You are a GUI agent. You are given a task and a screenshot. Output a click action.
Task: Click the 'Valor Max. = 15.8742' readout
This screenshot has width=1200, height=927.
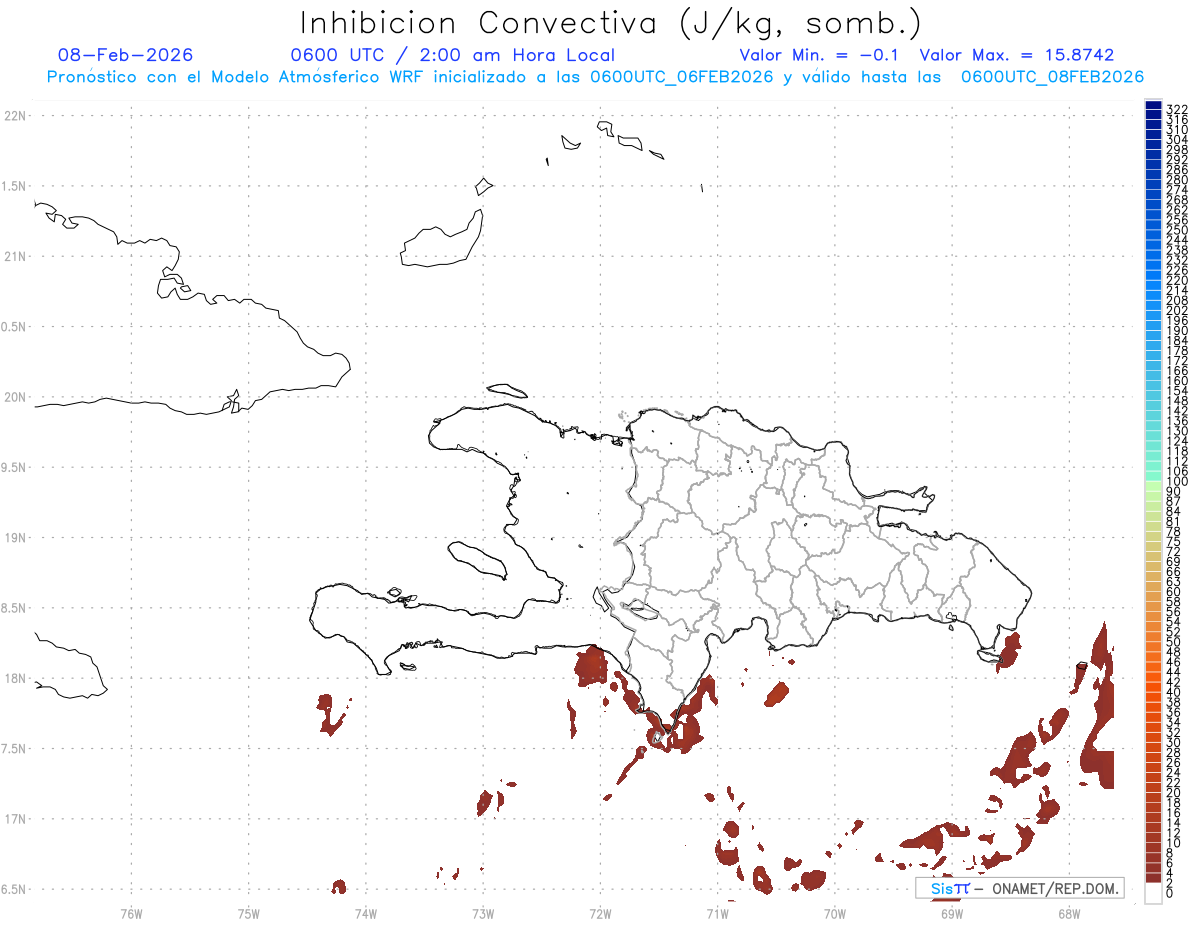coord(1017,55)
